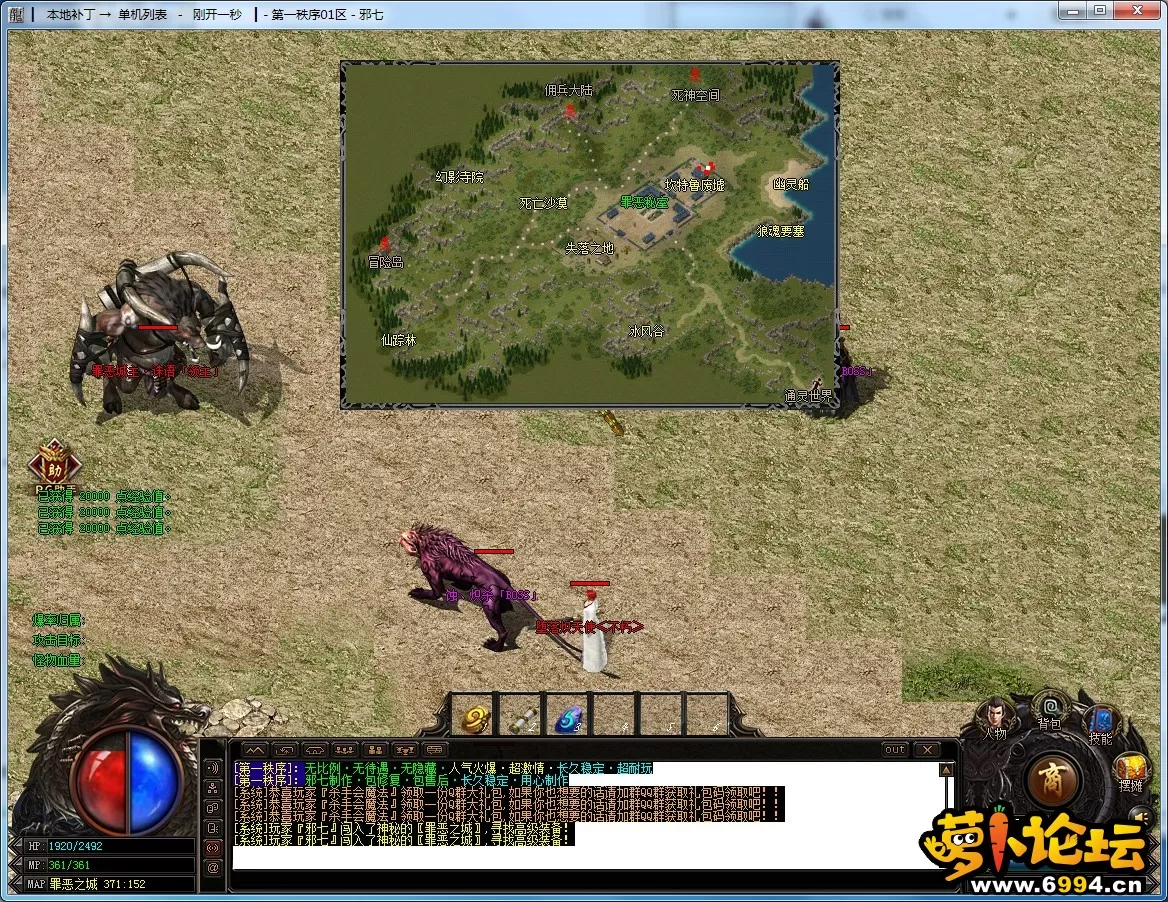Click the 攻击目标 label

click(59, 640)
